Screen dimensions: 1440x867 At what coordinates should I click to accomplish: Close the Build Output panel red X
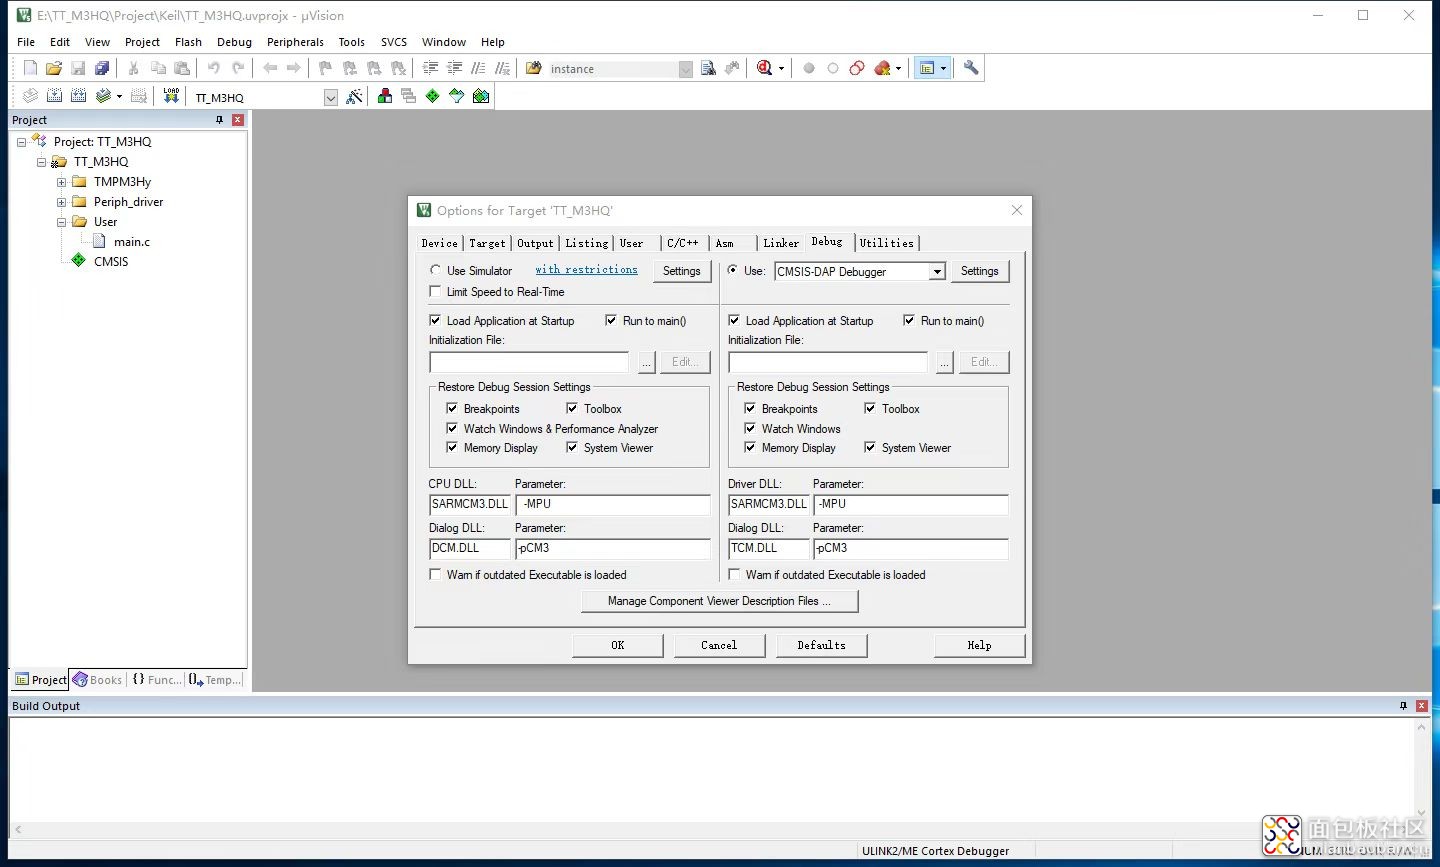pos(1421,705)
